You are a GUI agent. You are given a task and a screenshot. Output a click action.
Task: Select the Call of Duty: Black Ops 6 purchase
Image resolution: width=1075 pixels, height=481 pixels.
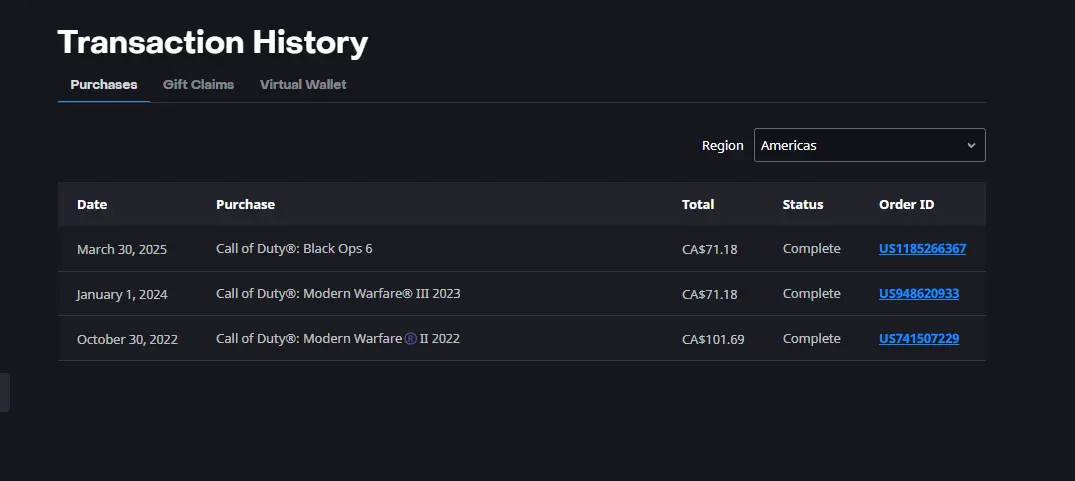294,248
